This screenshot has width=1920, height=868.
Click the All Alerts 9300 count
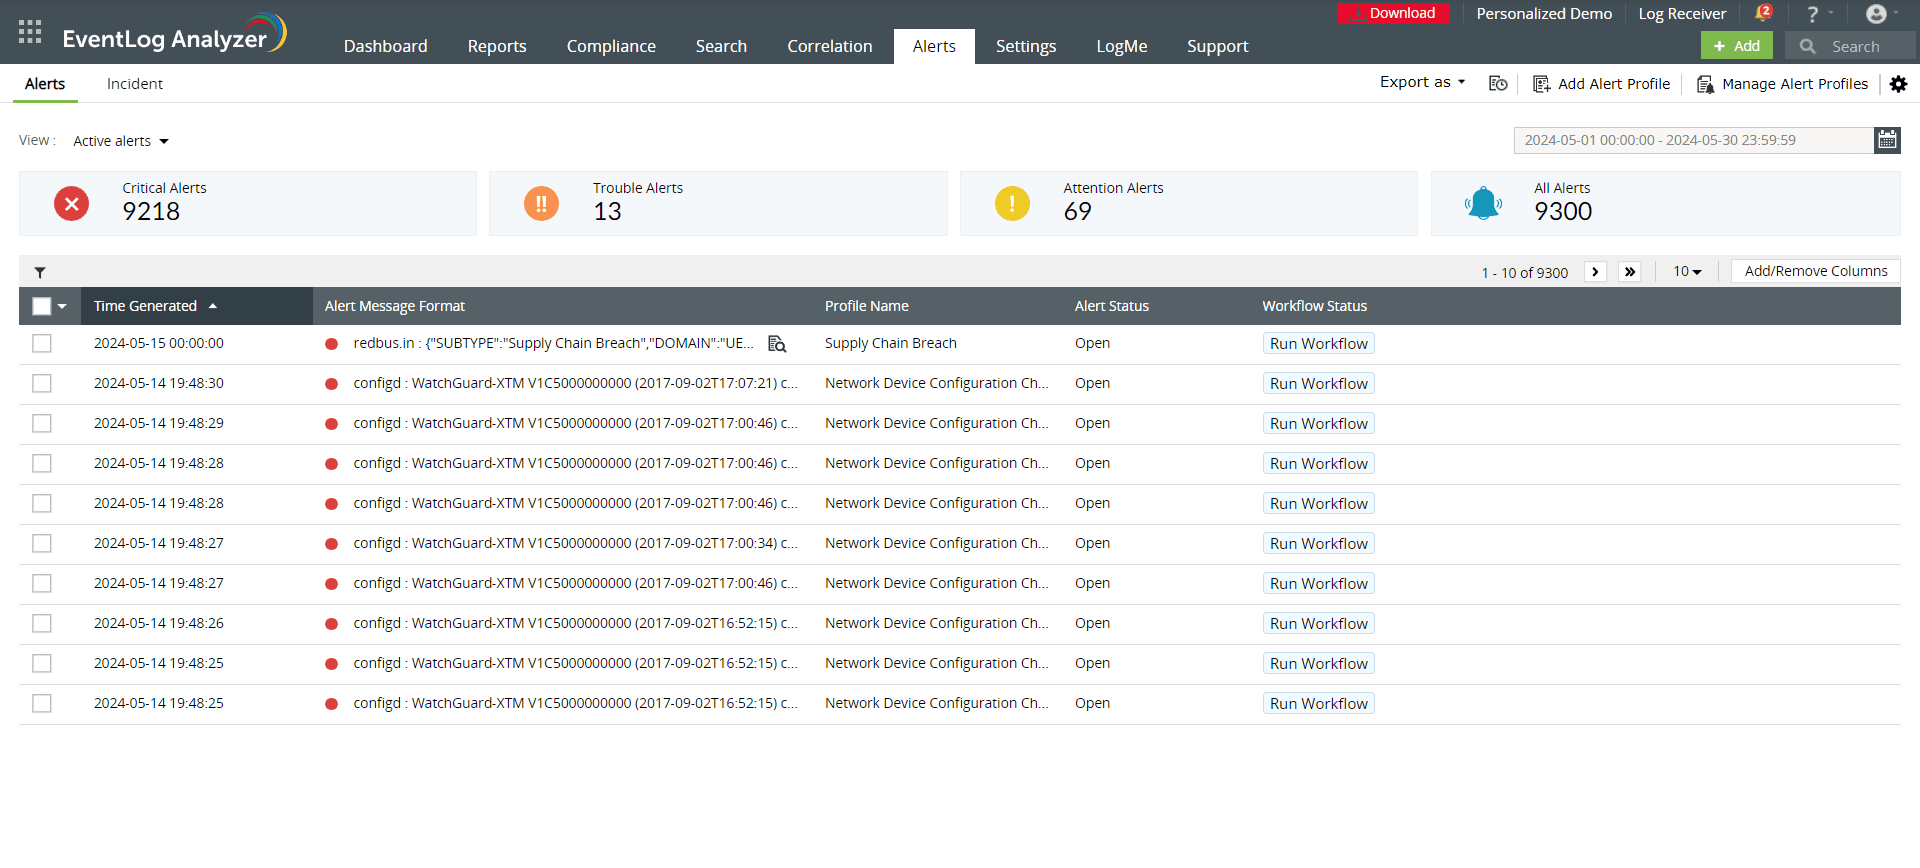1563,212
